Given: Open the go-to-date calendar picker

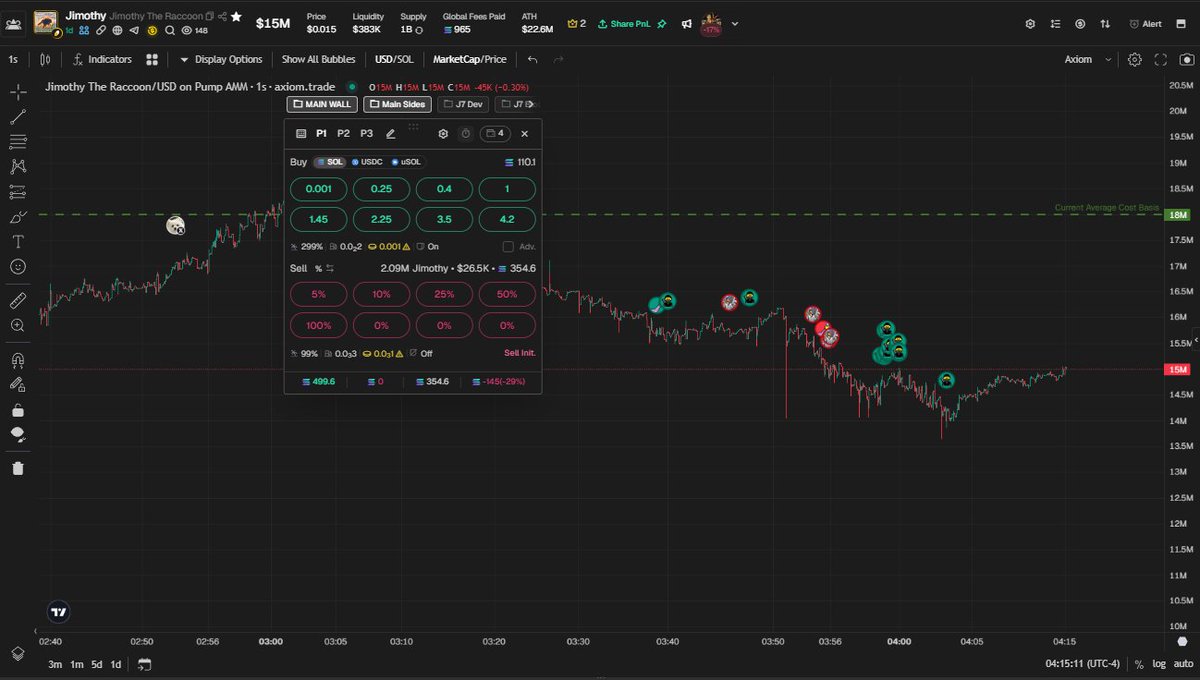Looking at the screenshot, I should click(x=145, y=664).
